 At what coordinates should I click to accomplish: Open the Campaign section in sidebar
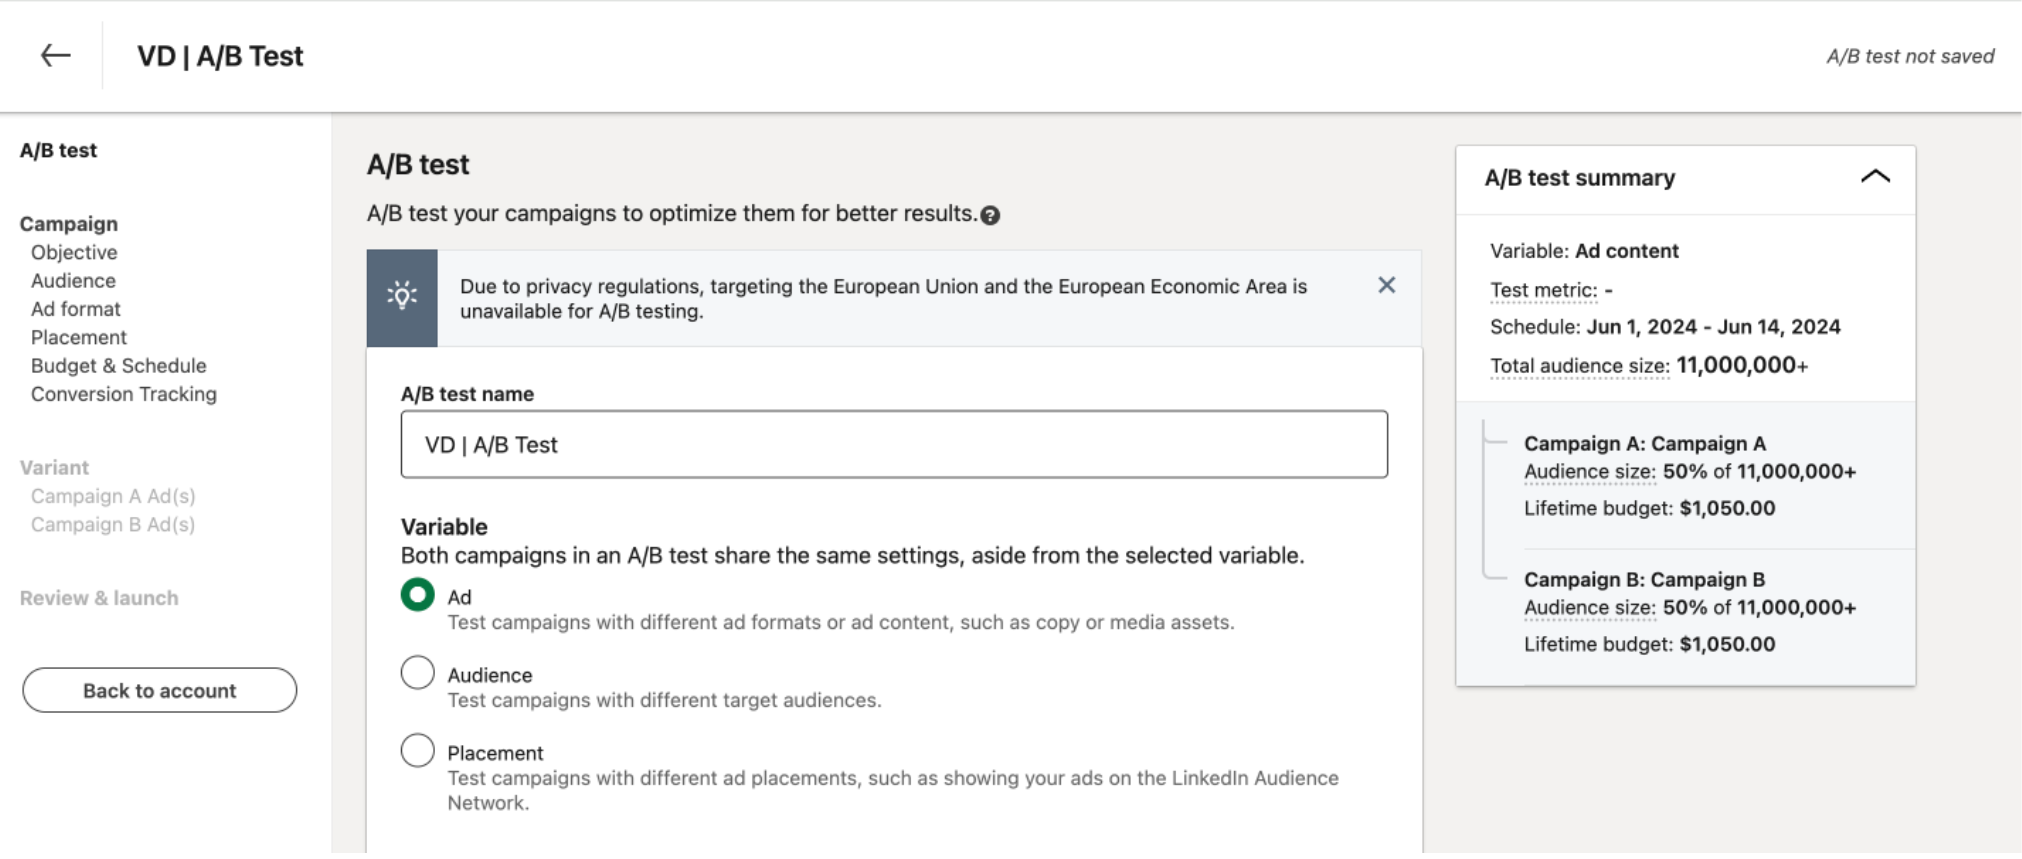pyautogui.click(x=69, y=223)
